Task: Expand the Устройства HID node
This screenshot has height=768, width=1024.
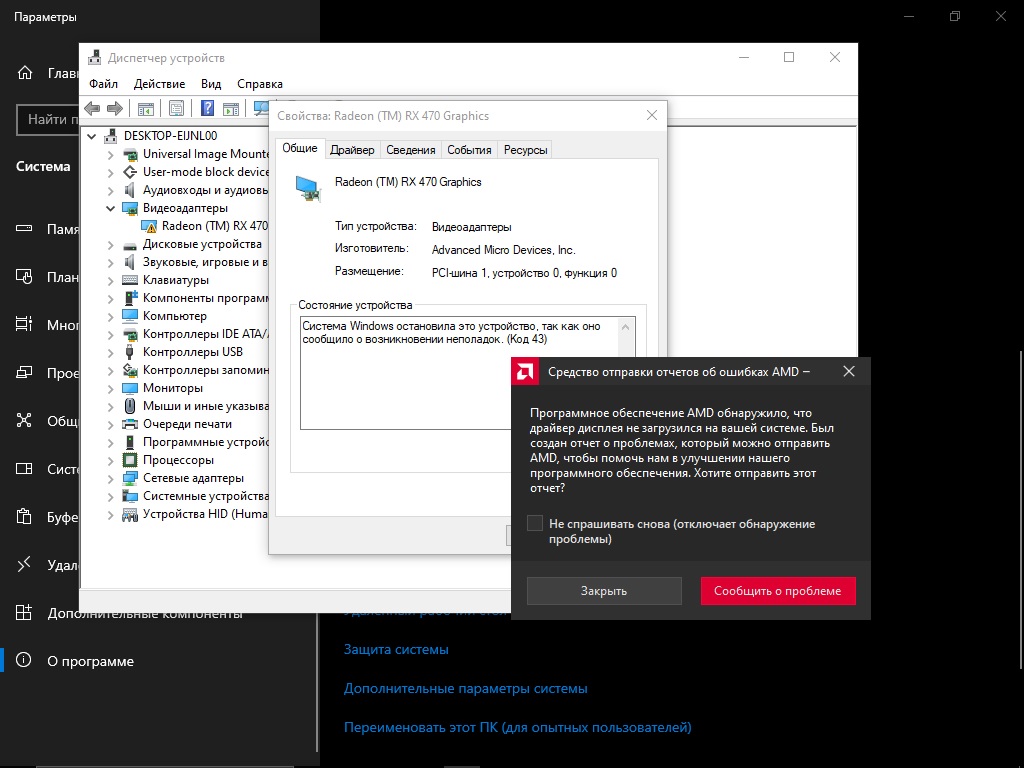Action: coord(110,515)
